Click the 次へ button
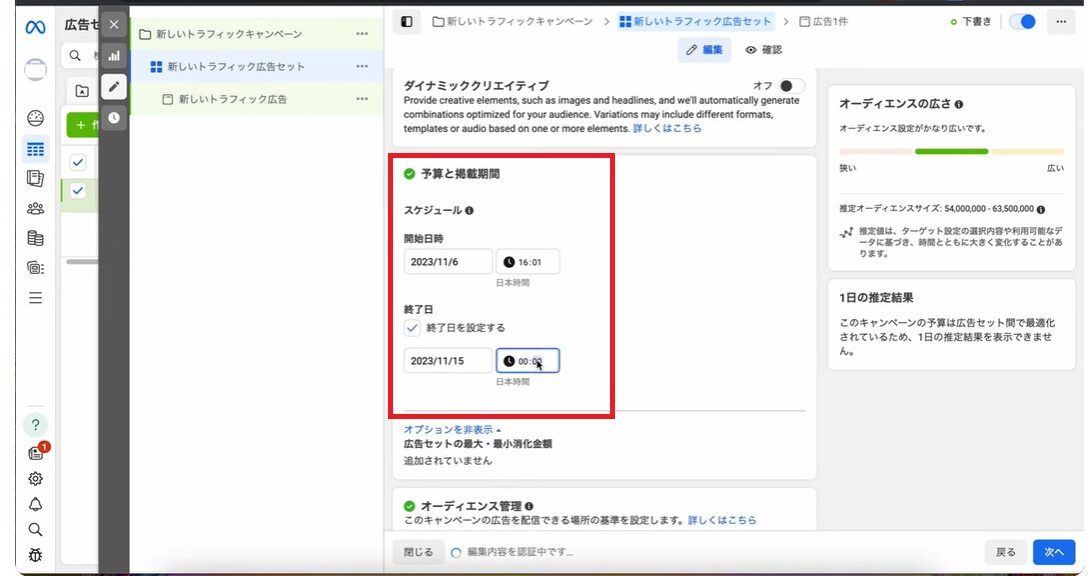1092x576 pixels. click(1054, 552)
